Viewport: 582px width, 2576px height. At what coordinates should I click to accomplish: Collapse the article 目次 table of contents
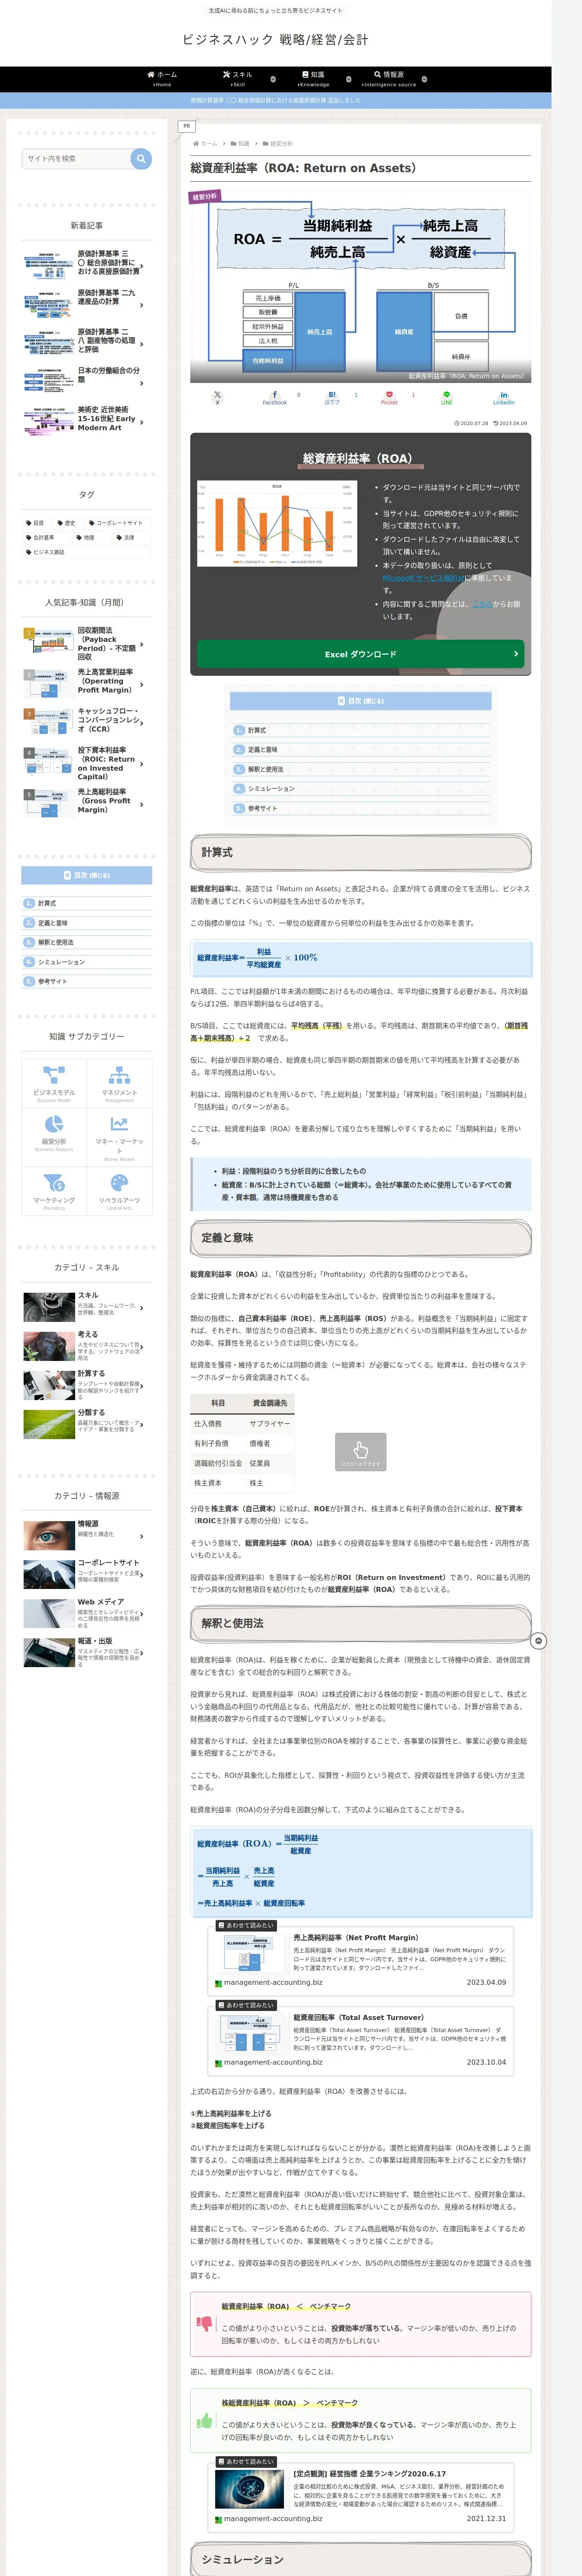pyautogui.click(x=360, y=701)
